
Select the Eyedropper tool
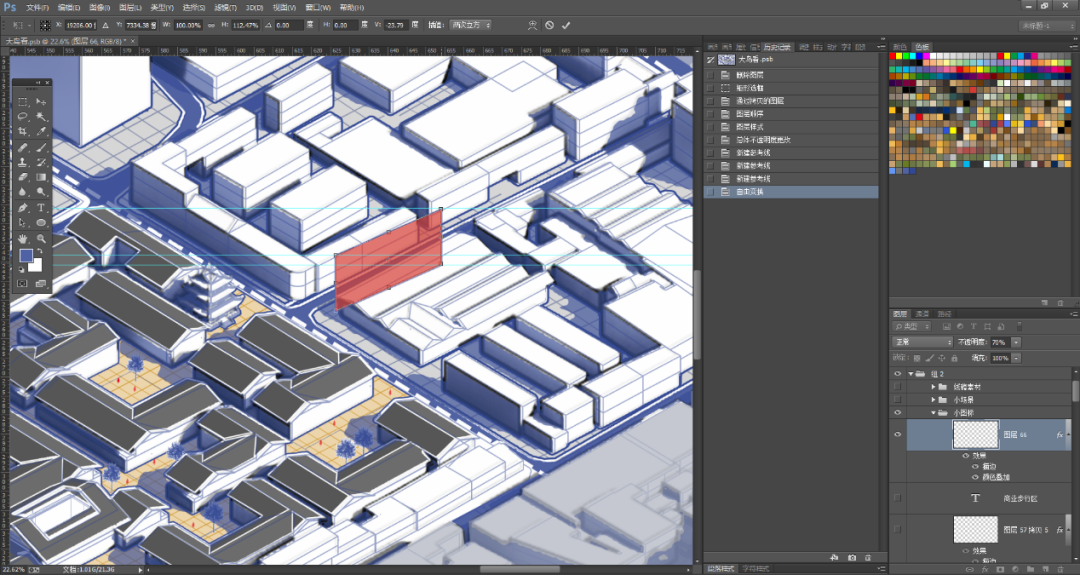tap(41, 131)
